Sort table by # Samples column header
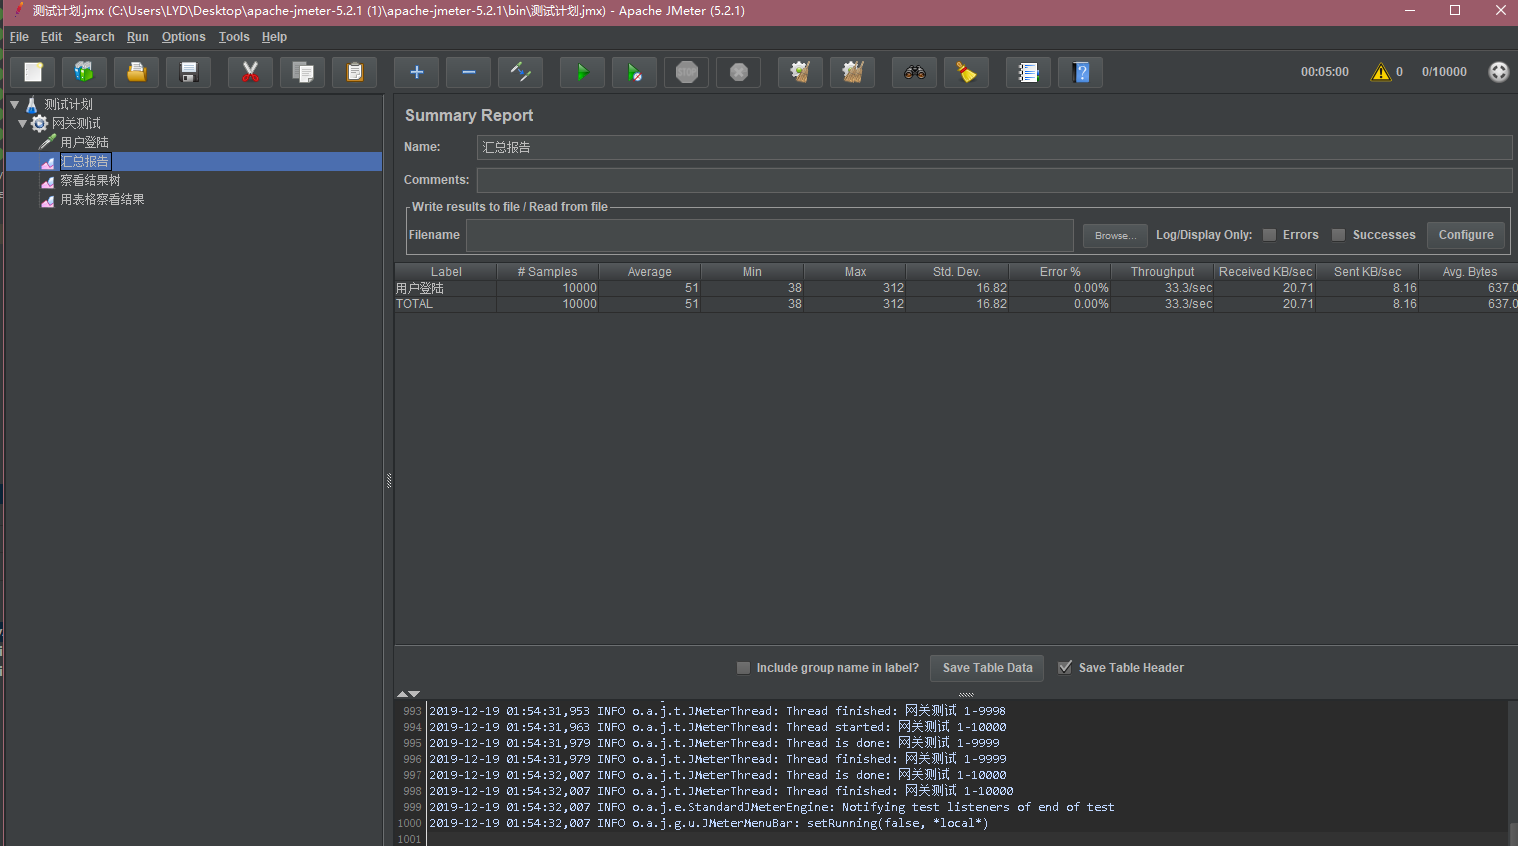Image resolution: width=1518 pixels, height=846 pixels. click(547, 272)
